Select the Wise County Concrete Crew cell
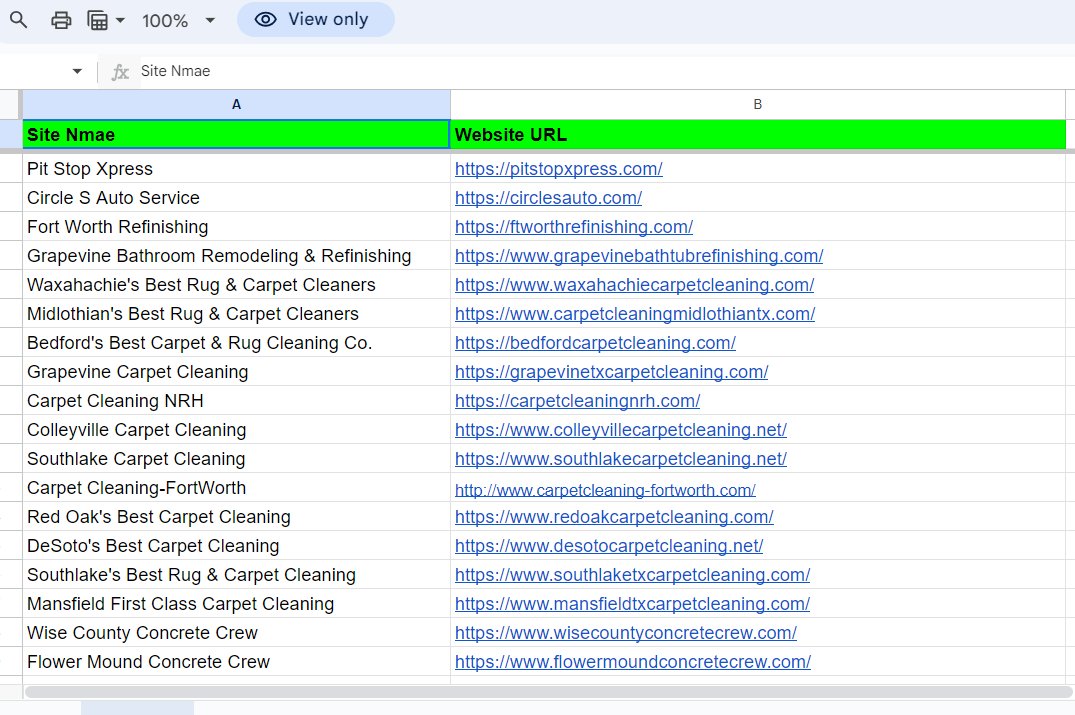The width and height of the screenshot is (1075, 715). (237, 633)
